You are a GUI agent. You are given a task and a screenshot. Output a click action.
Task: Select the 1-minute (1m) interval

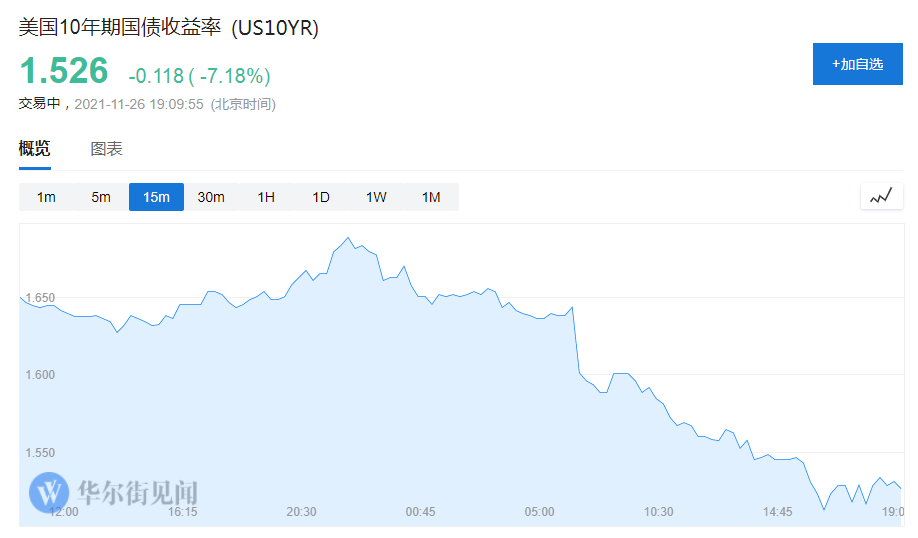[46, 197]
